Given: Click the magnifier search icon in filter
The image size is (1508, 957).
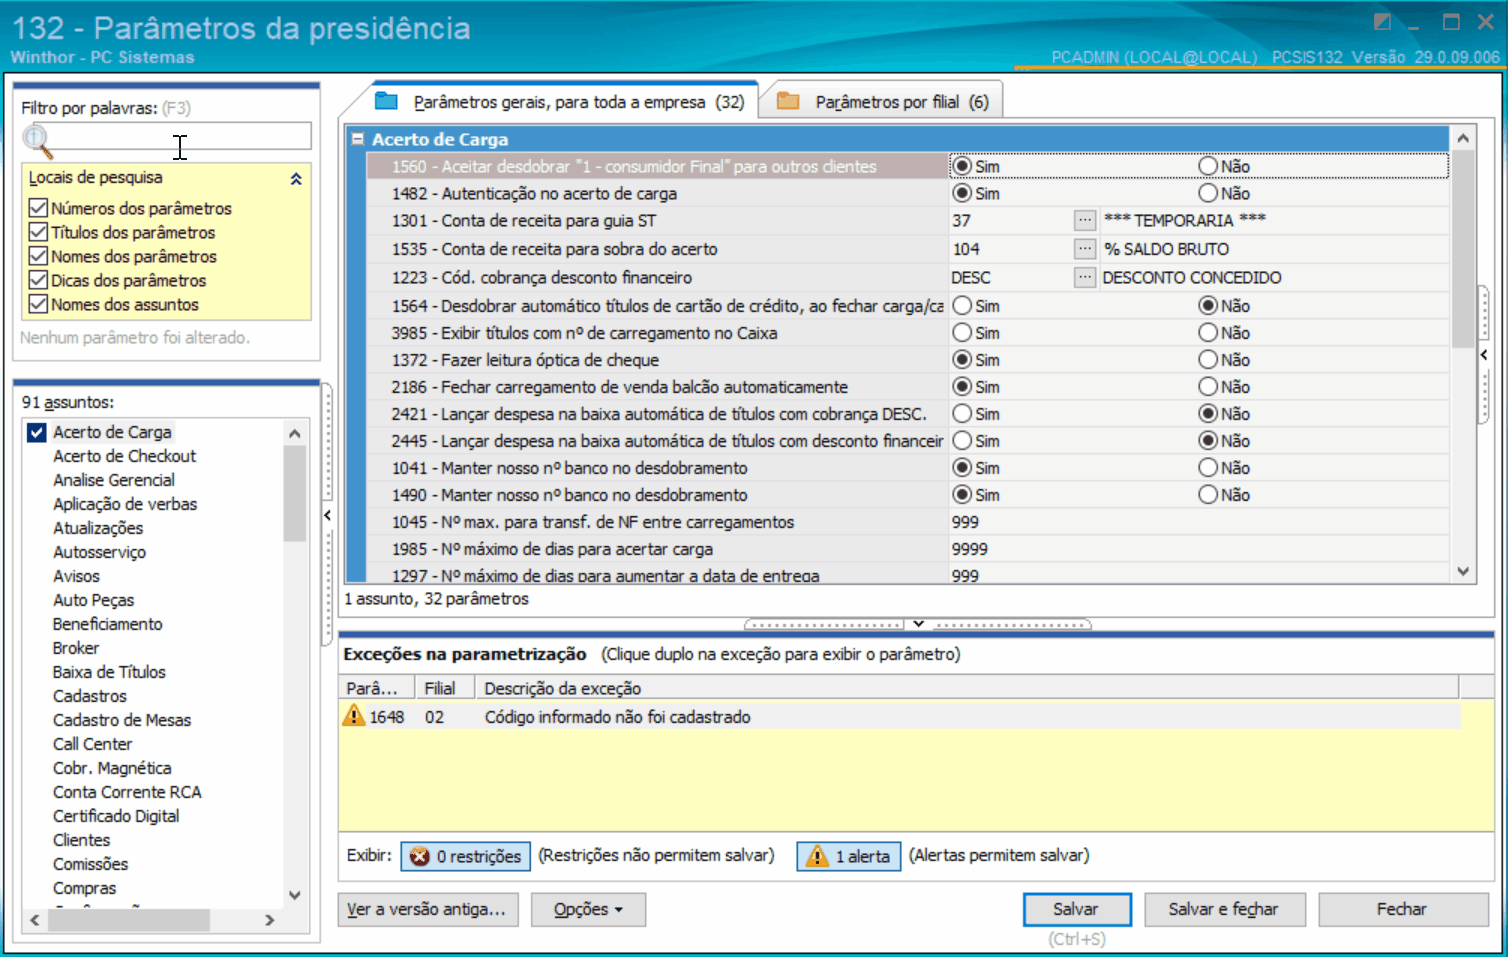Looking at the screenshot, I should [x=38, y=141].
